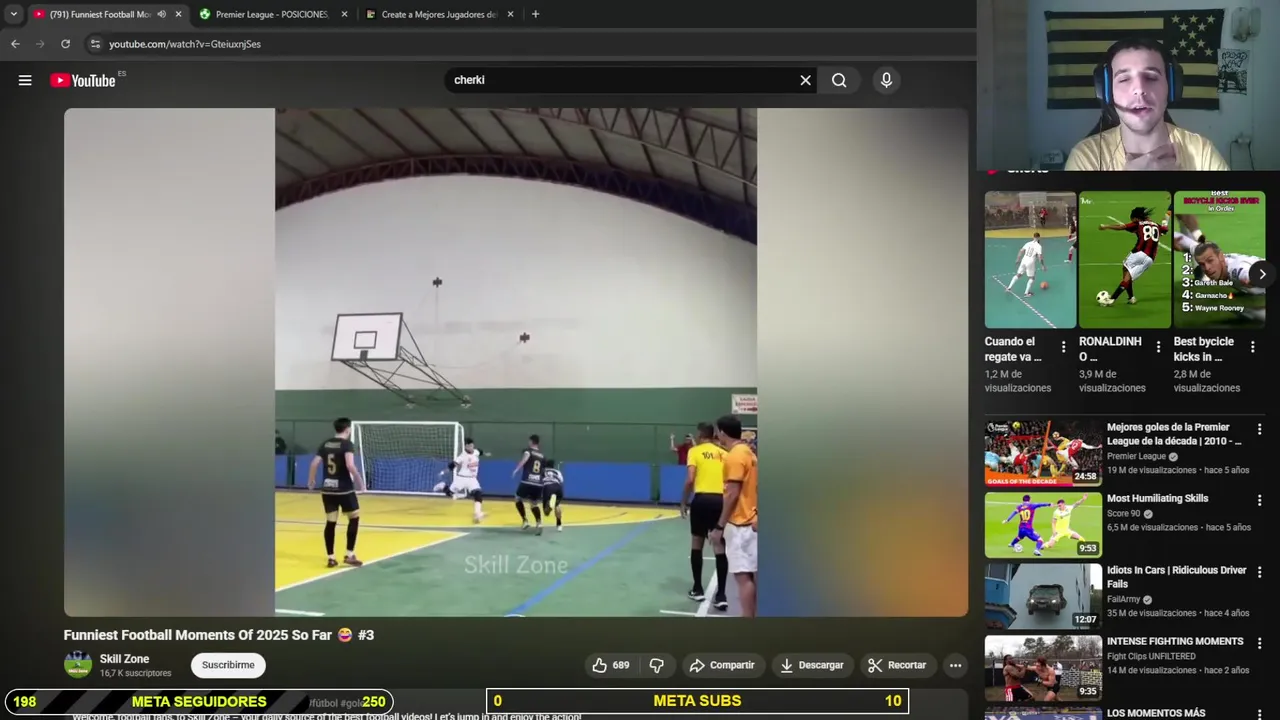Go to YouTube home via logo
The height and width of the screenshot is (720, 1280).
(x=83, y=80)
